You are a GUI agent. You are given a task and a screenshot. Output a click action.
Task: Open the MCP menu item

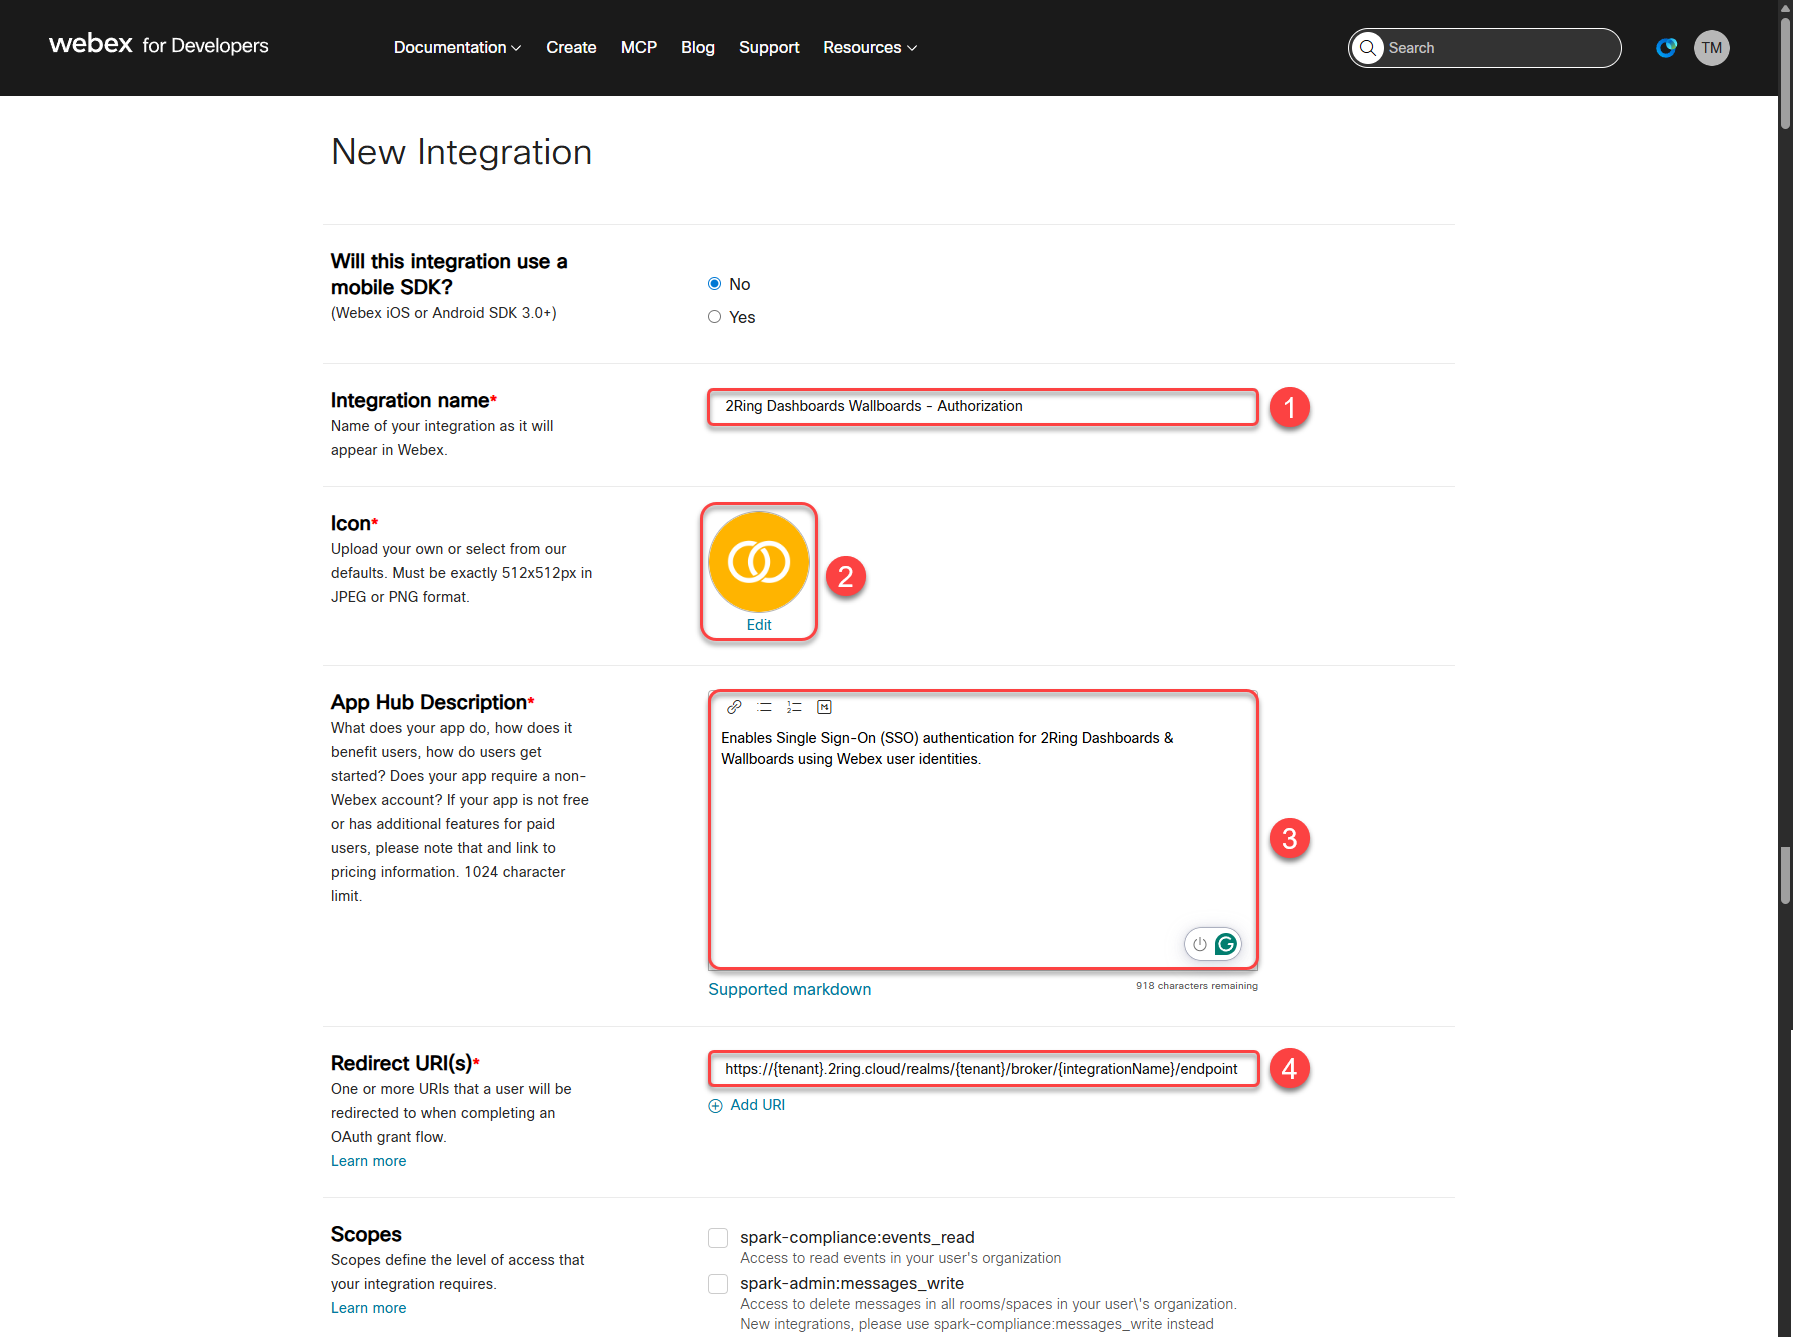point(639,47)
